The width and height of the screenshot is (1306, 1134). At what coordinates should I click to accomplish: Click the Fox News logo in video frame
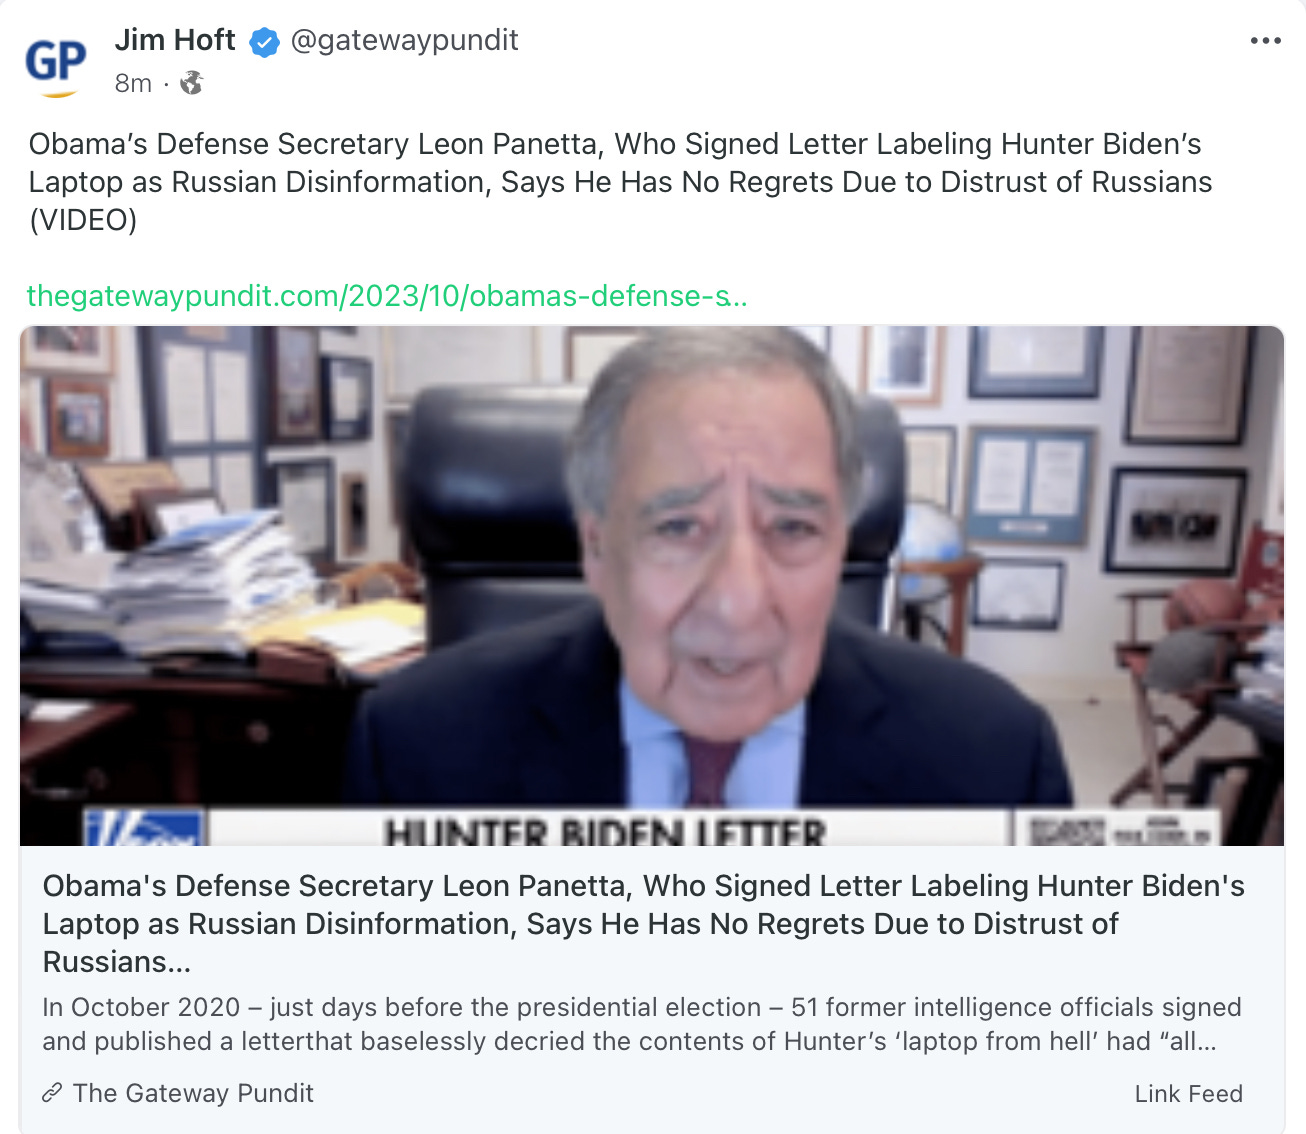click(145, 828)
